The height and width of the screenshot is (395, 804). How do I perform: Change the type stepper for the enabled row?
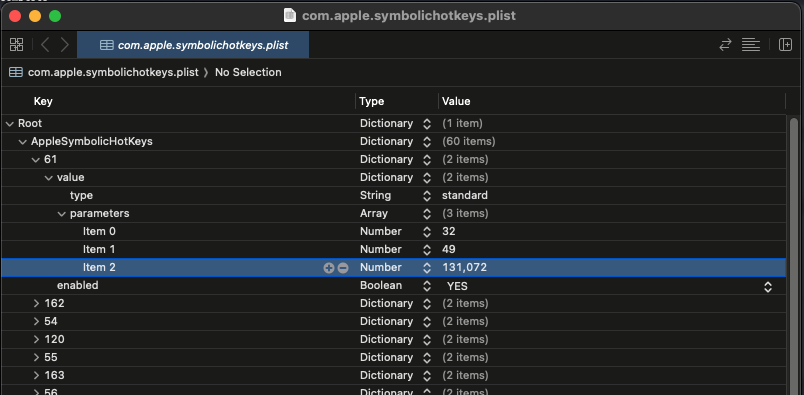[427, 286]
